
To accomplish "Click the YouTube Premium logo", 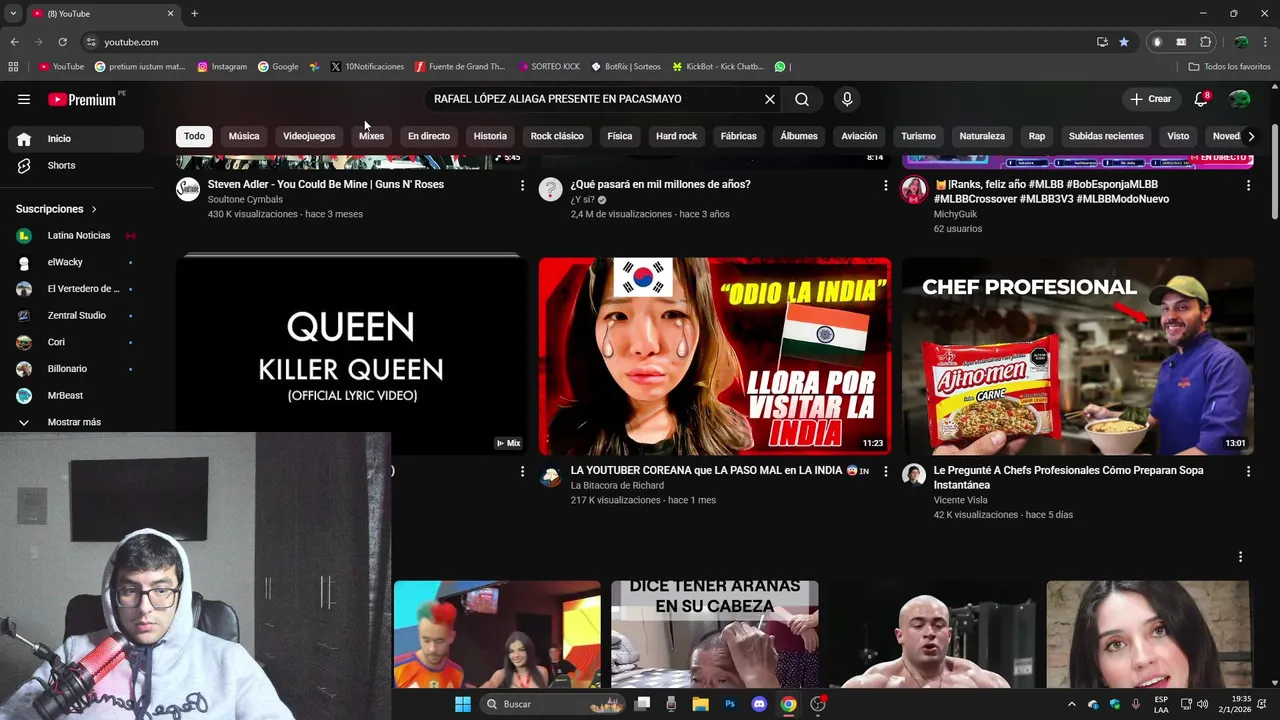I will pyautogui.click(x=82, y=99).
